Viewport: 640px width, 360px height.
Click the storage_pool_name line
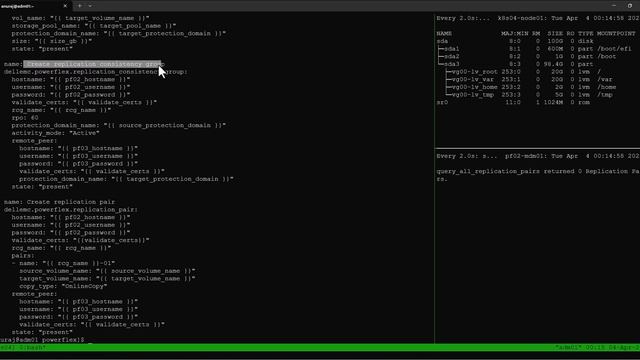tap(94, 26)
